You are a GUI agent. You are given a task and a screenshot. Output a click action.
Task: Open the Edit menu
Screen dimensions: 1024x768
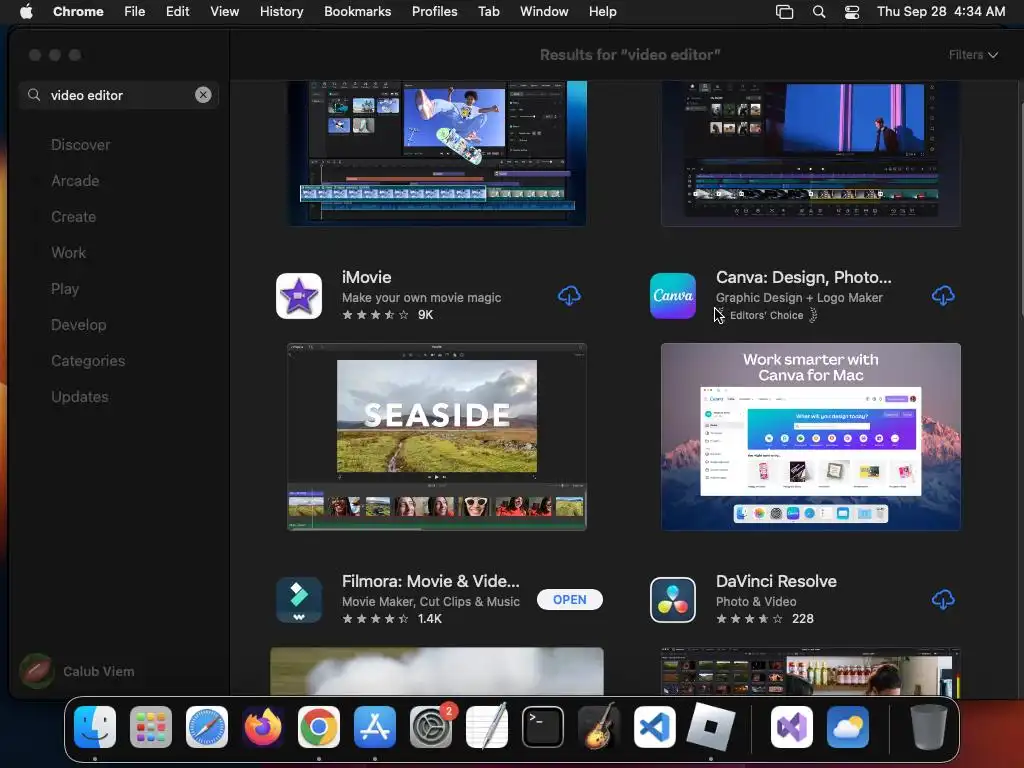point(177,12)
